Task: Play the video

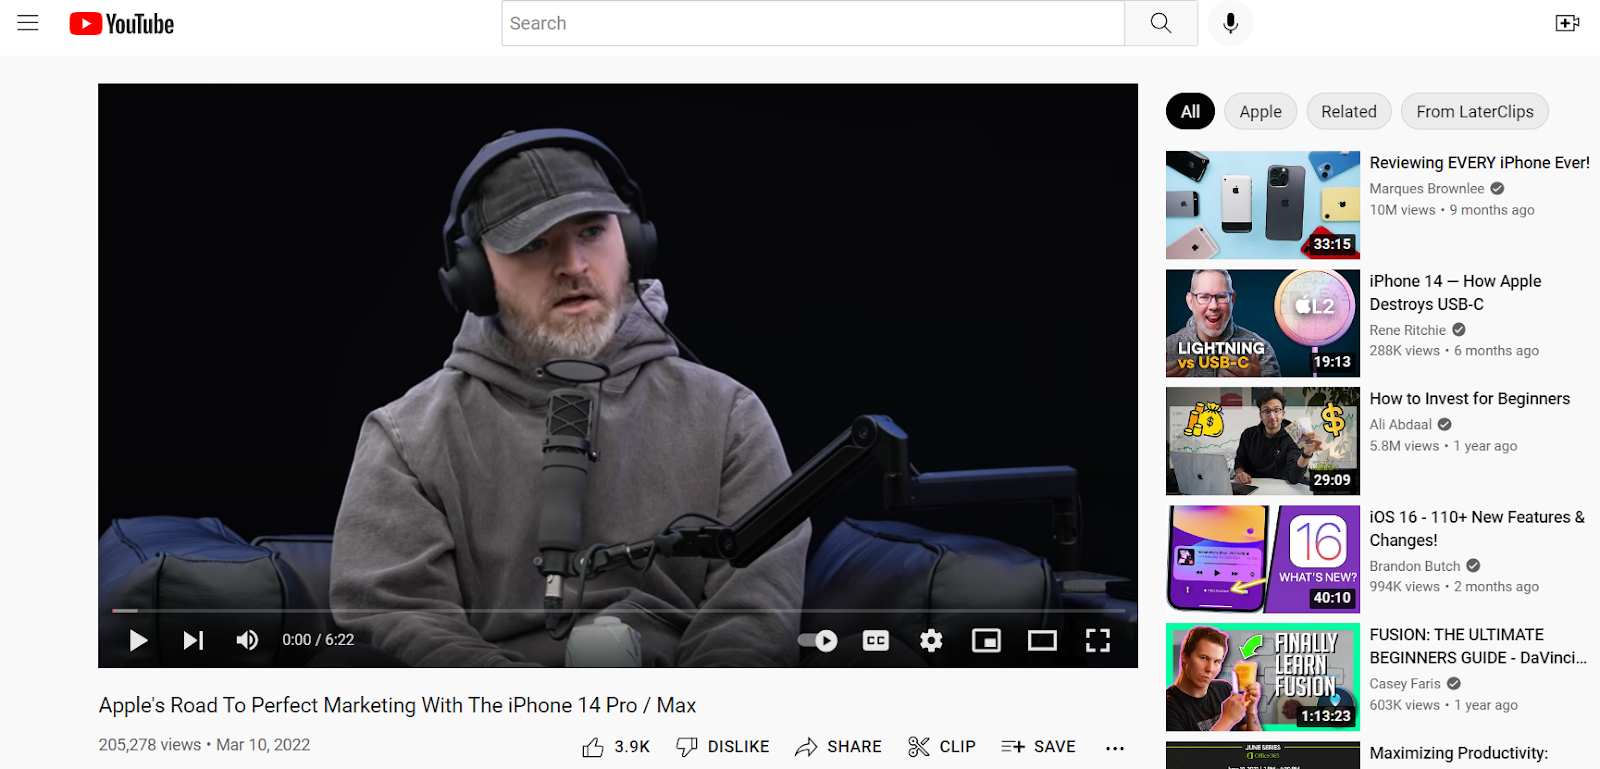Action: coord(138,640)
